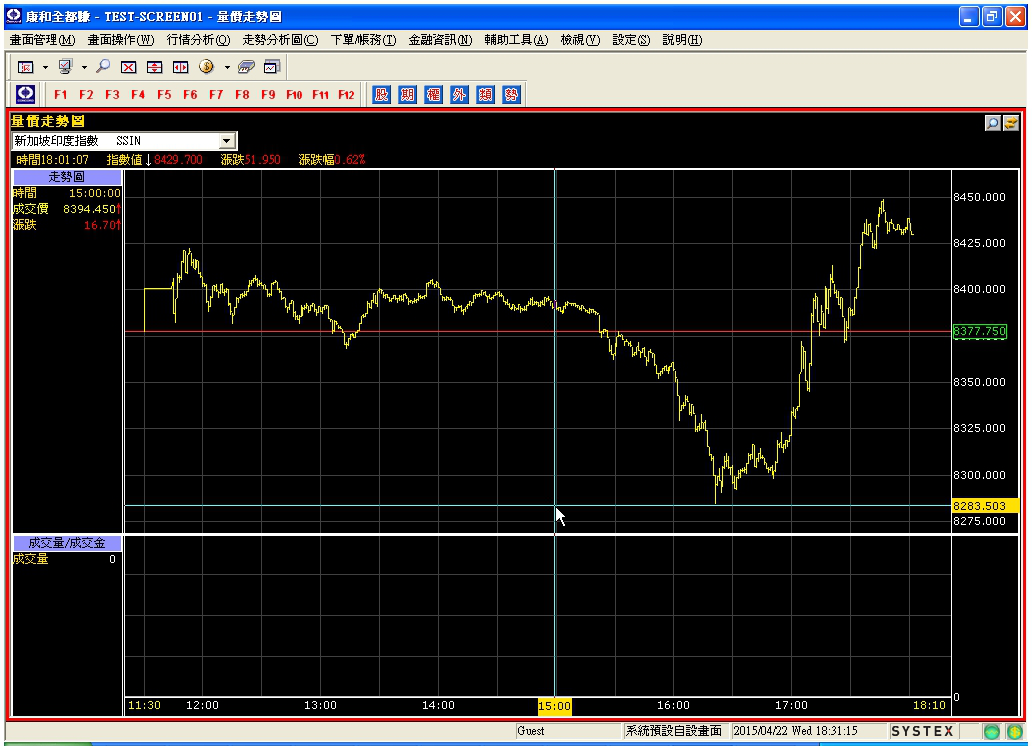The width and height of the screenshot is (1032, 746).
Task: Click the gold dollar coin icon
Action: [x=207, y=67]
